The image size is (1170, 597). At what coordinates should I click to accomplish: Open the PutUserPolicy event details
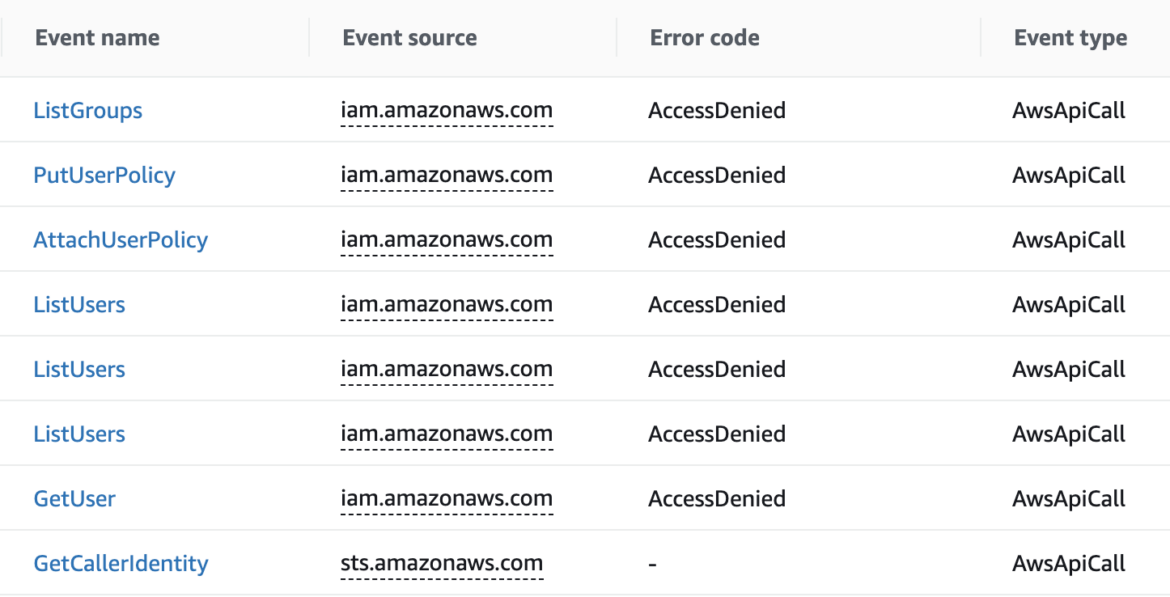click(104, 175)
